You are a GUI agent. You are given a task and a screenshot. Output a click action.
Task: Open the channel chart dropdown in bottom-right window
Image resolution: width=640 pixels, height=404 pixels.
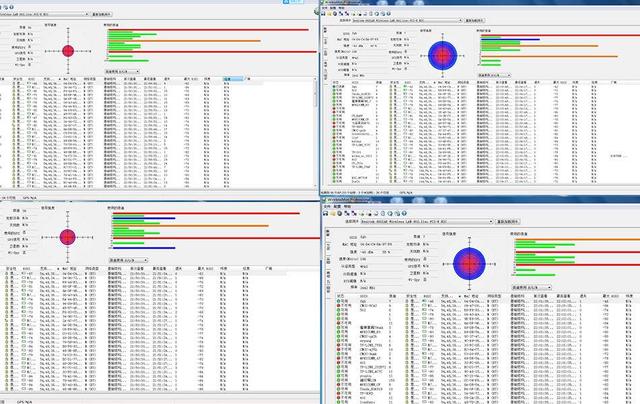[x=531, y=287]
